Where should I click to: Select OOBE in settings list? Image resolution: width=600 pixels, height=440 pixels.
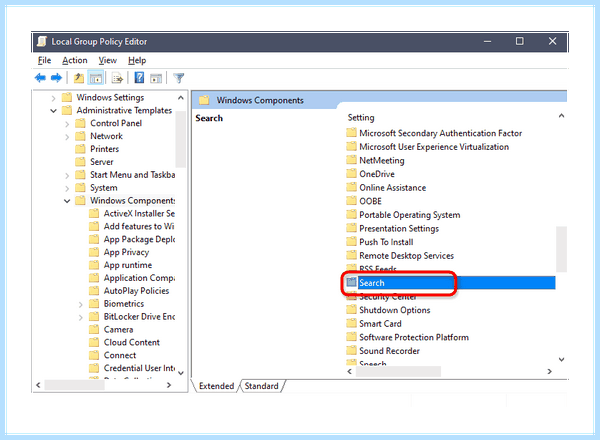click(370, 201)
